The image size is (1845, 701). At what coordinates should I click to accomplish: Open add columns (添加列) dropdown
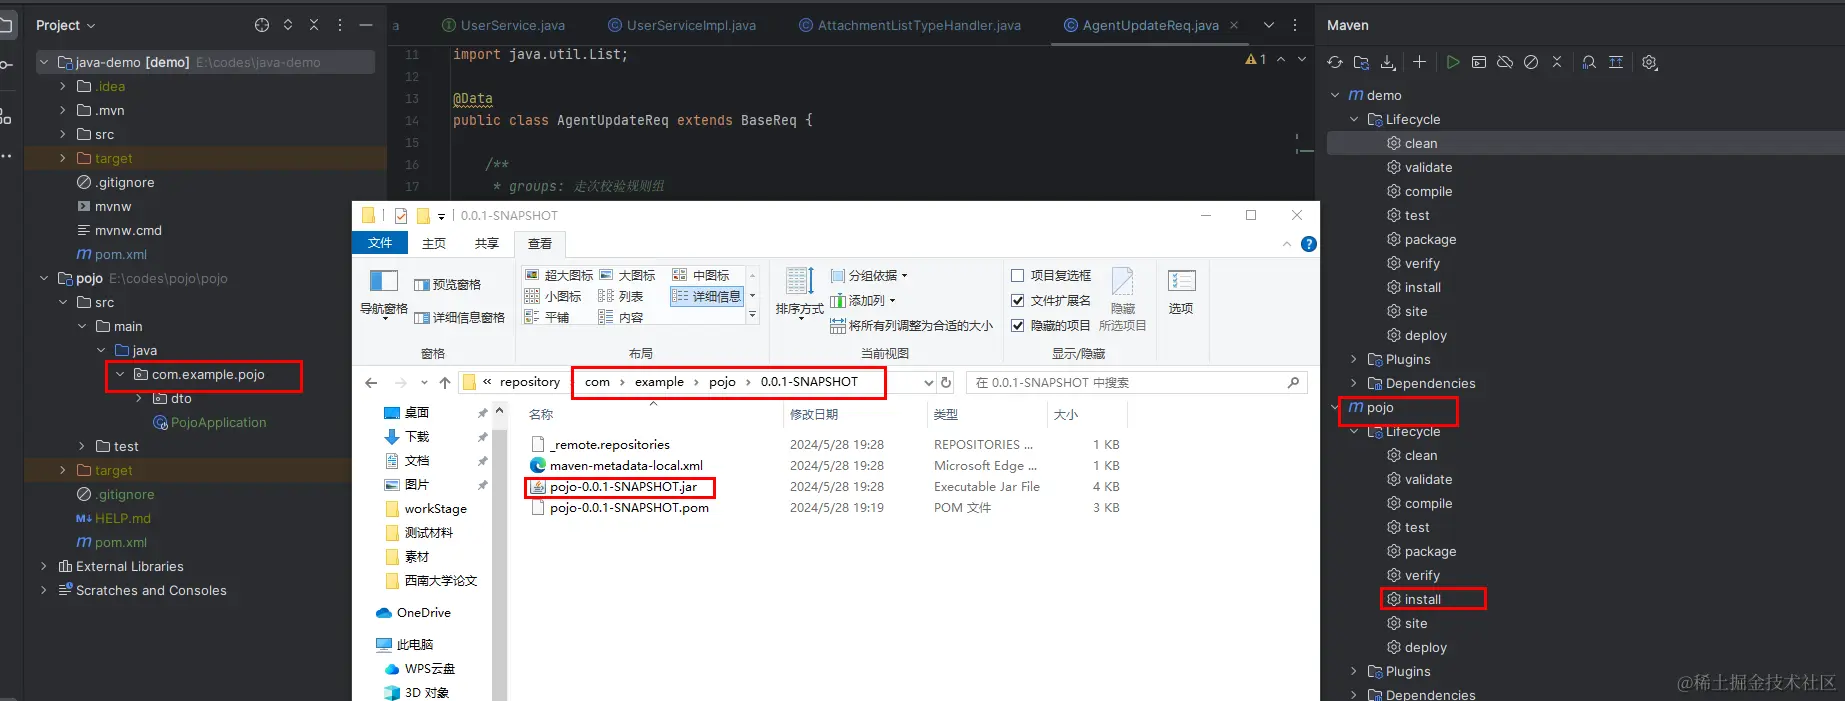pyautogui.click(x=863, y=300)
